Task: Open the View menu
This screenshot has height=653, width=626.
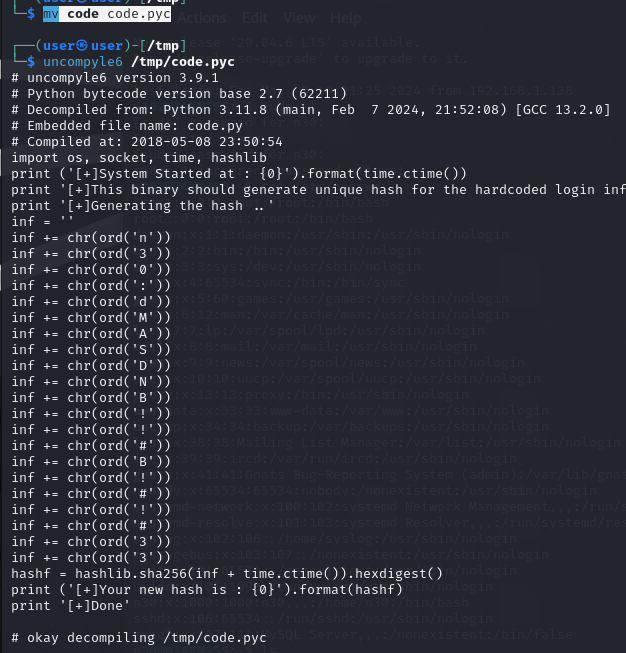Action: point(299,17)
